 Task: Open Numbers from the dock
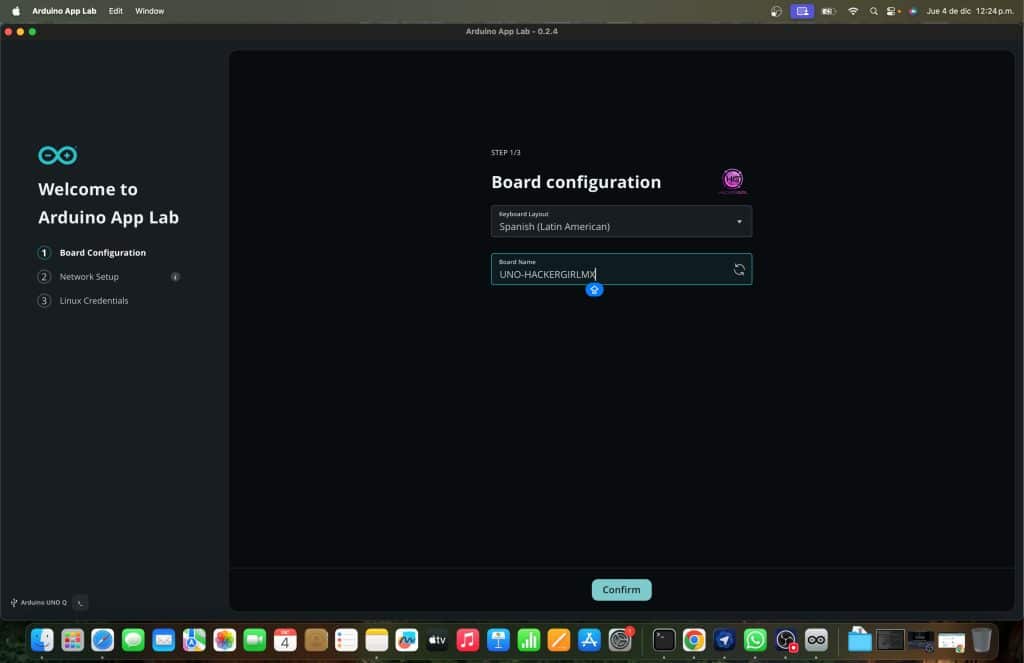click(528, 640)
